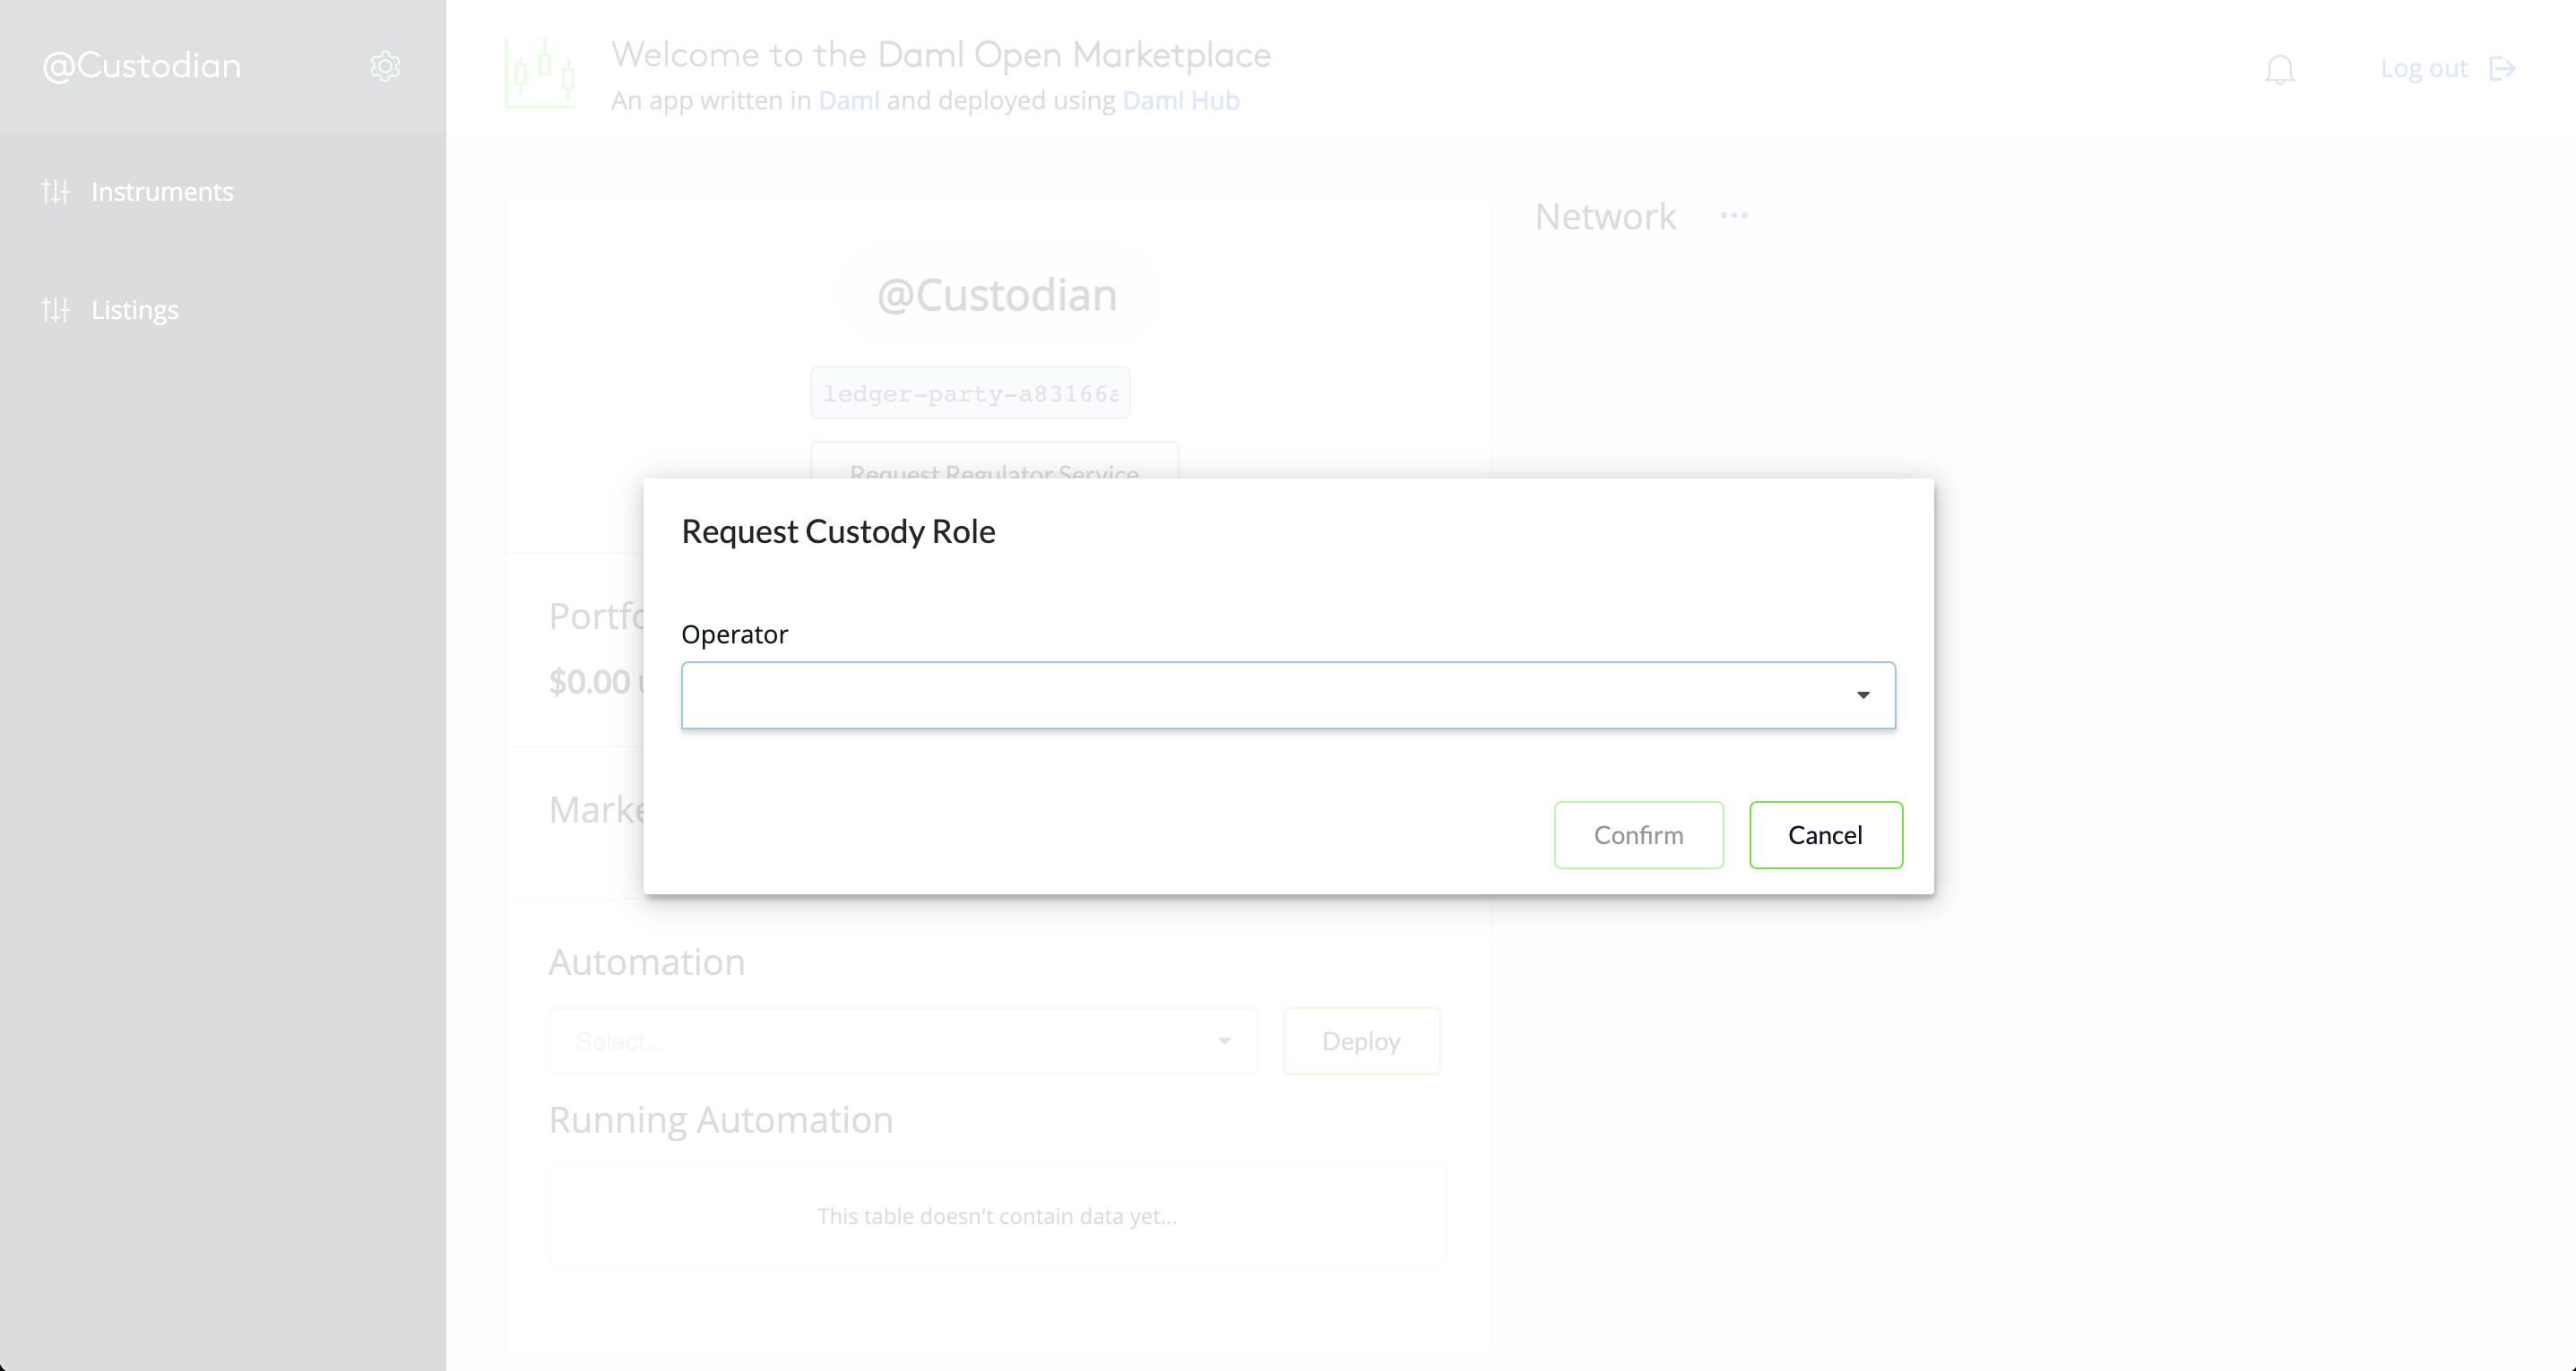Click the Automation section heading
The image size is (2576, 1371).
(x=647, y=962)
